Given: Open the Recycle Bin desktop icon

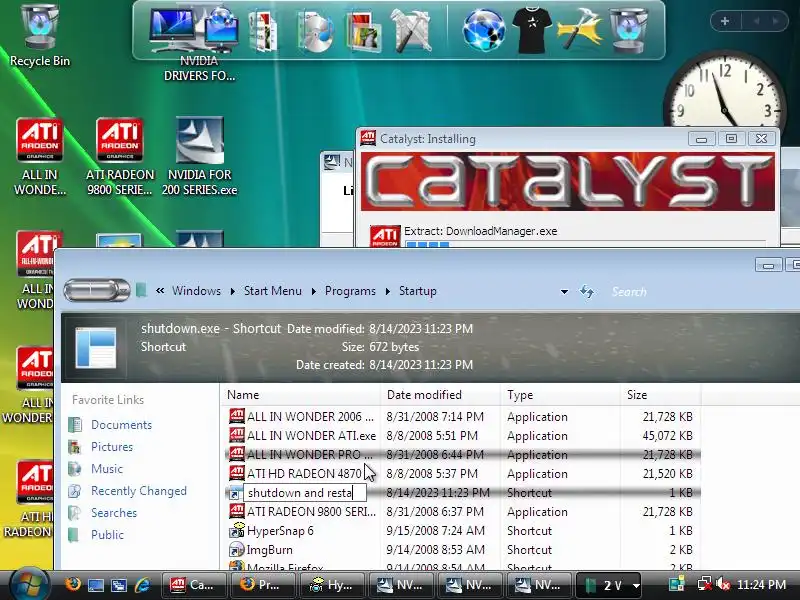Looking at the screenshot, I should (x=39, y=35).
